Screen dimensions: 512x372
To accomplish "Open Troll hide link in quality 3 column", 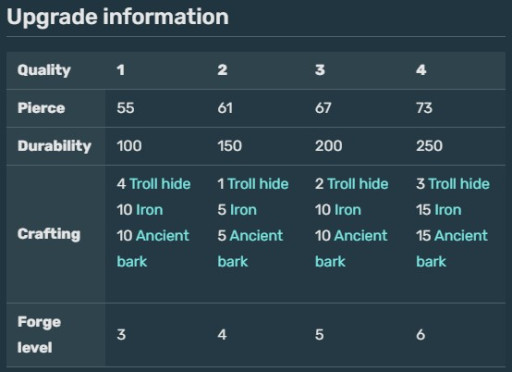I will 358,184.
